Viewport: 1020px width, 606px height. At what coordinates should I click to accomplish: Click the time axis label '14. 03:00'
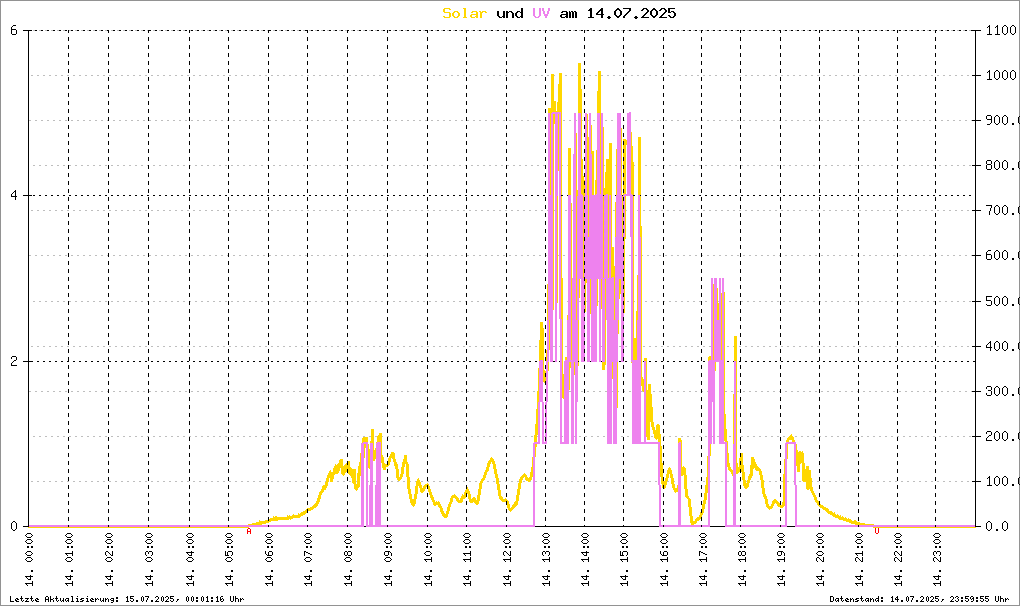pos(149,560)
